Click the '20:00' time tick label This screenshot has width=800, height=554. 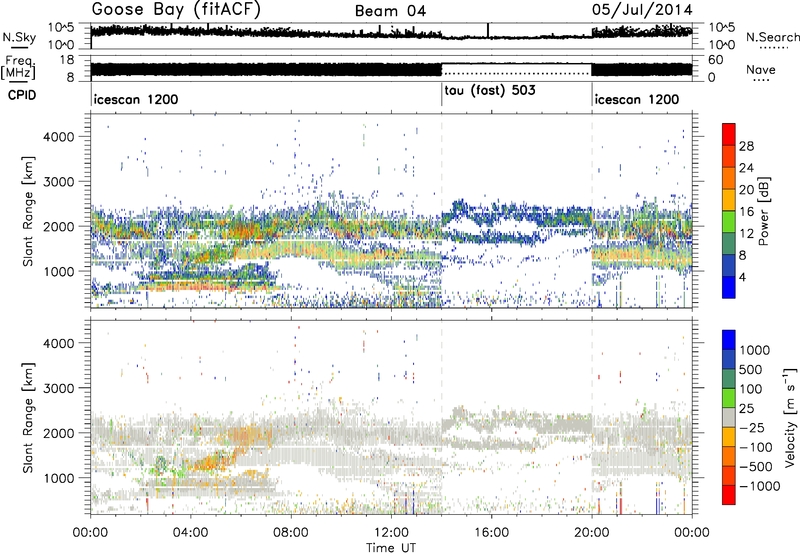pyautogui.click(x=592, y=533)
